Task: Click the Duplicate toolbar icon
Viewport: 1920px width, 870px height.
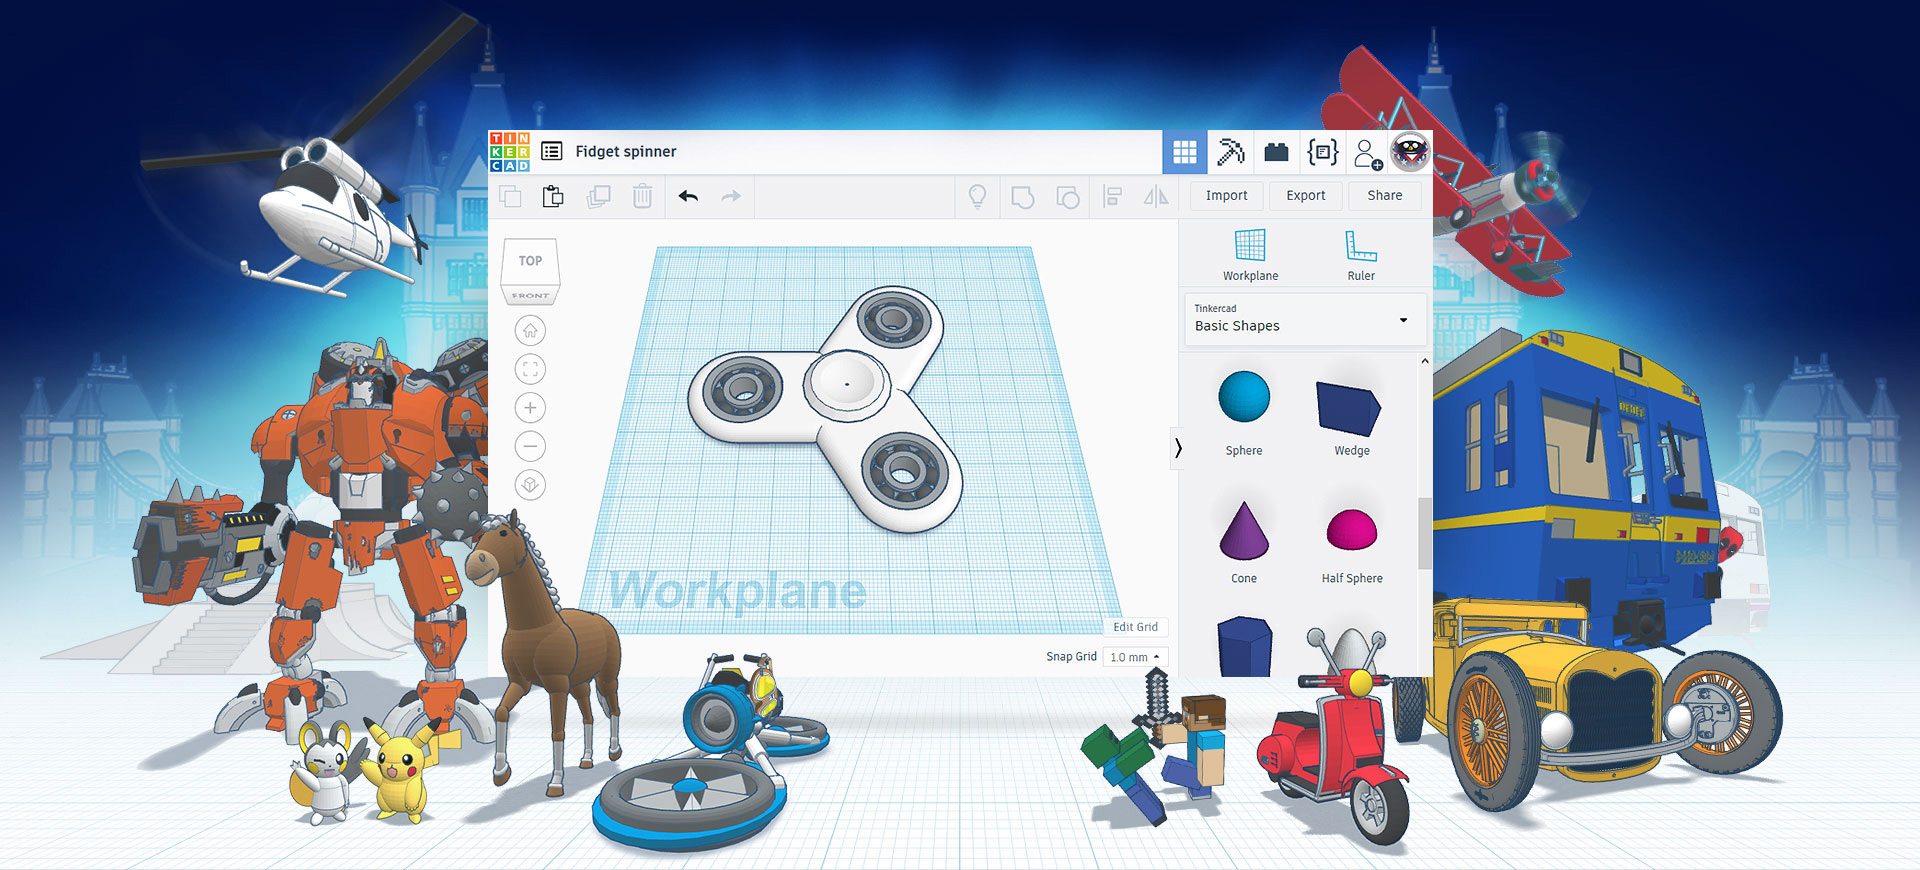Action: (598, 196)
